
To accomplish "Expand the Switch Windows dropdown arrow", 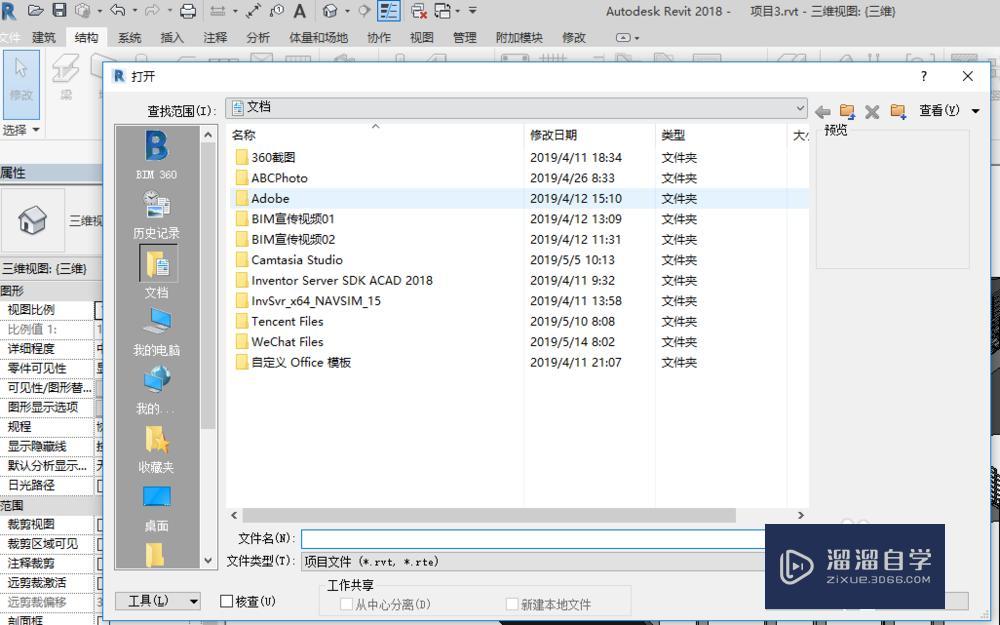I will tap(458, 11).
